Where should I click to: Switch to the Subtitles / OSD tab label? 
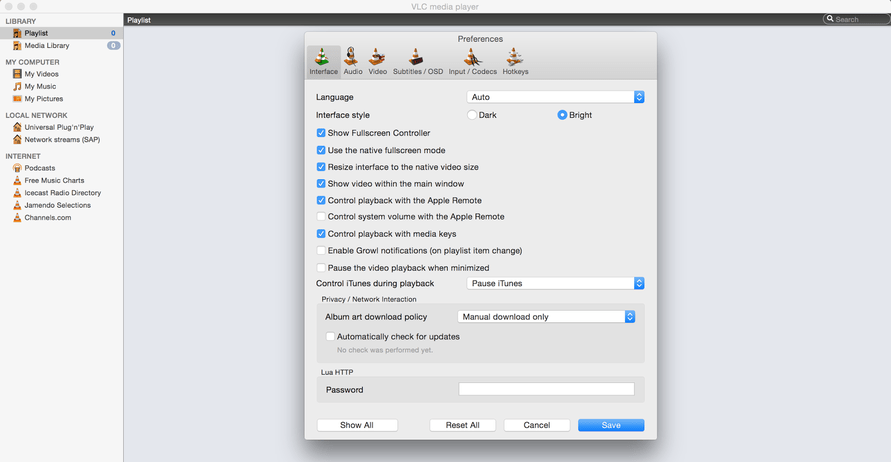[x=418, y=72]
